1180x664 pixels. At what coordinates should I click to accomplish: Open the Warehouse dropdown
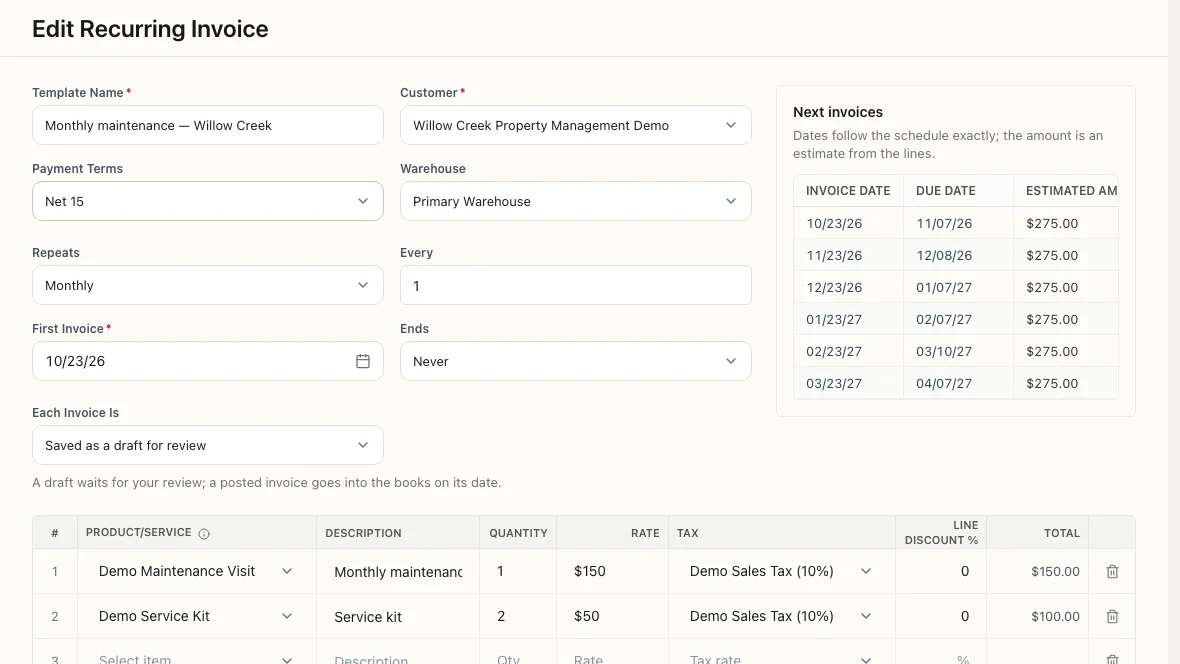pyautogui.click(x=576, y=201)
